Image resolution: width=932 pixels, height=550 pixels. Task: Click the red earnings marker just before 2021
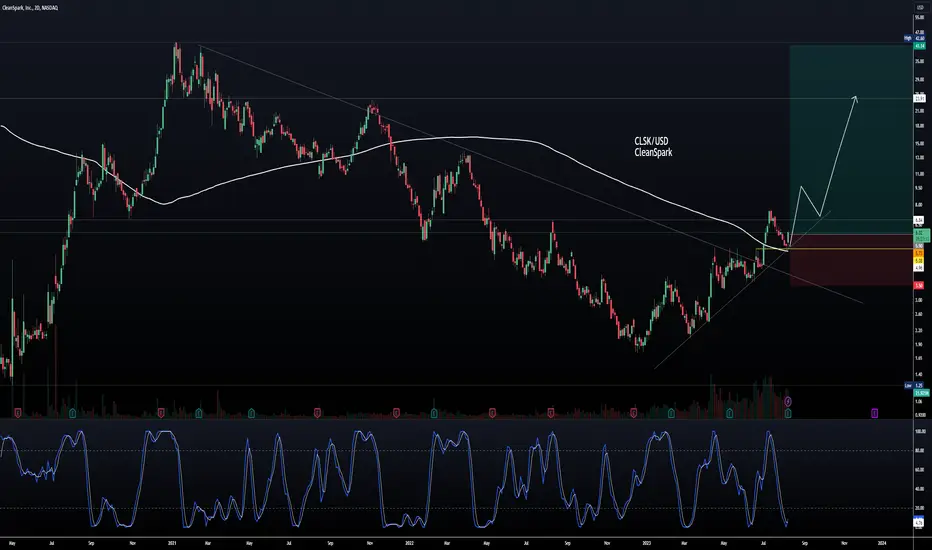tap(160, 413)
